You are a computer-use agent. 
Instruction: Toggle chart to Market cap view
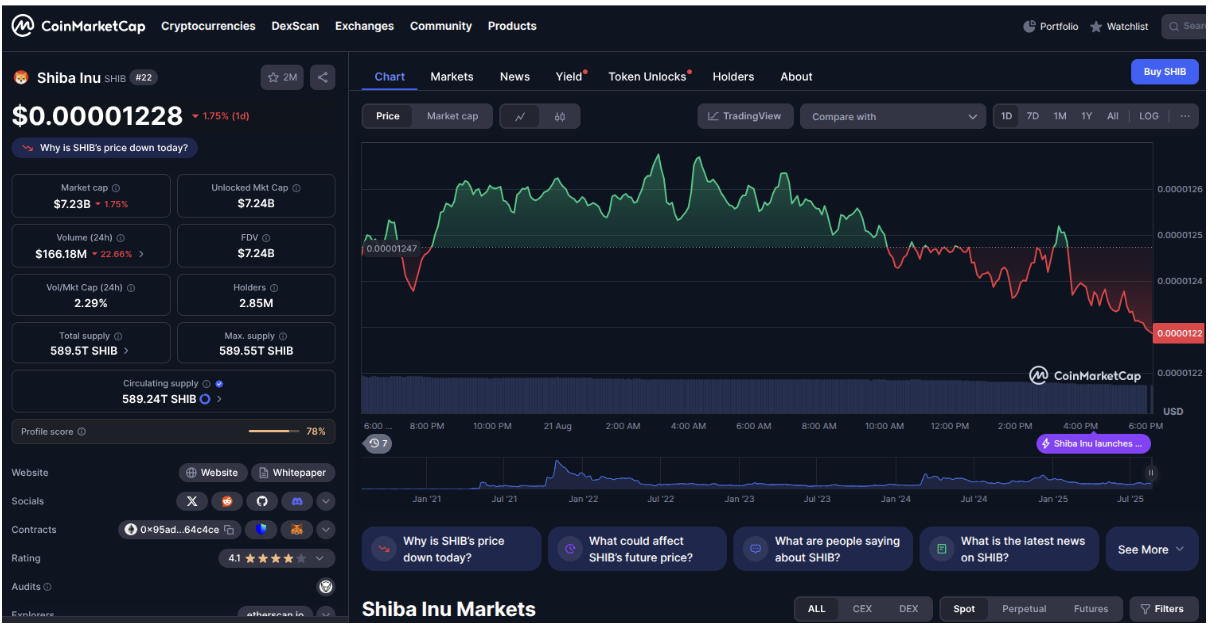click(x=452, y=116)
